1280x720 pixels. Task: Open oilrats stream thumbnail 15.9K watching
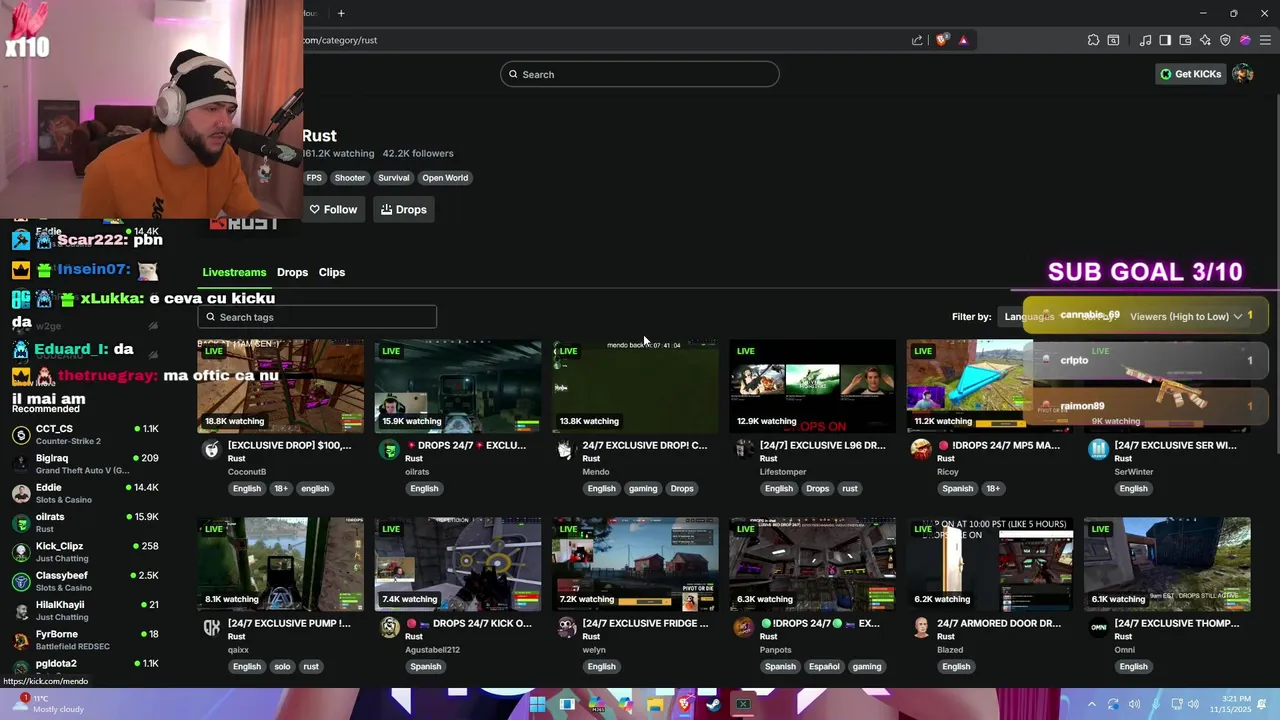pyautogui.click(x=458, y=387)
